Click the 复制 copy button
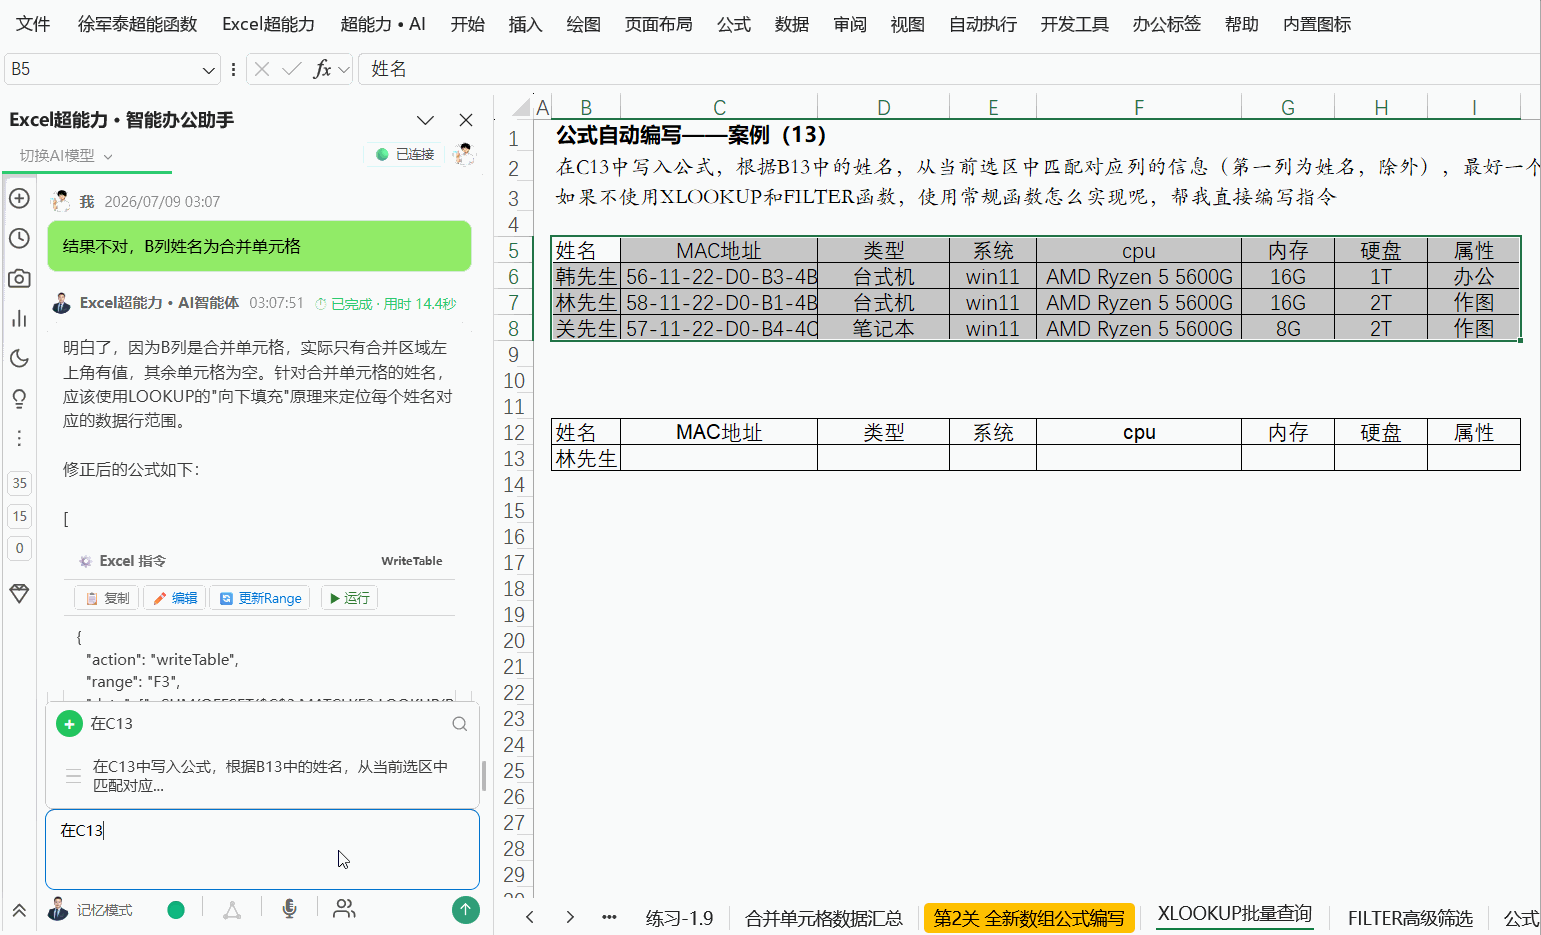The width and height of the screenshot is (1541, 935). pos(108,598)
